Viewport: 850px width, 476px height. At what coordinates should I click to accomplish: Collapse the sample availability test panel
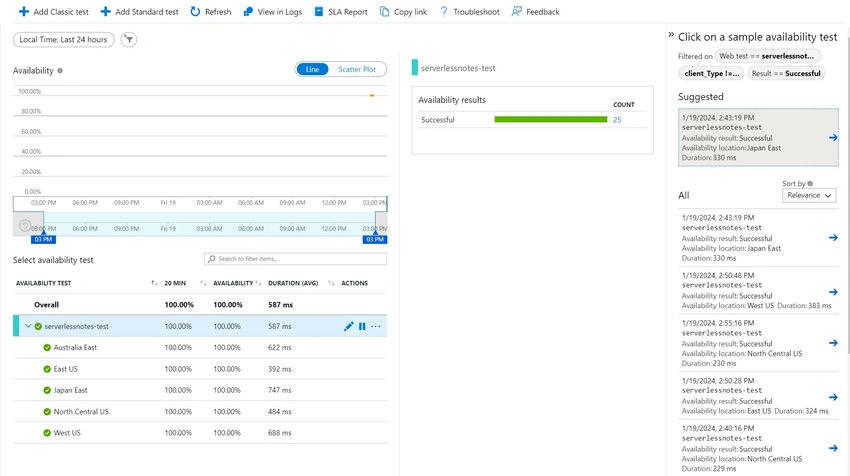pos(671,35)
